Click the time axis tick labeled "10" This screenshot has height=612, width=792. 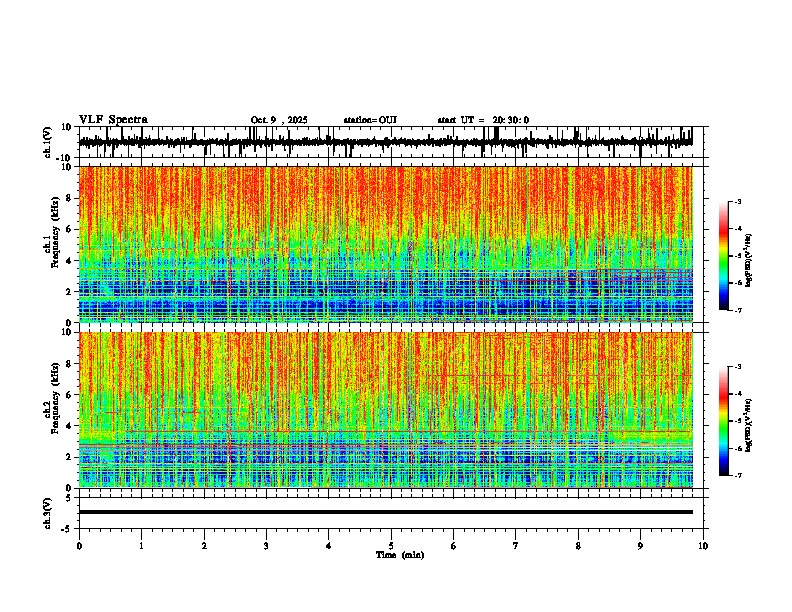[x=703, y=546]
